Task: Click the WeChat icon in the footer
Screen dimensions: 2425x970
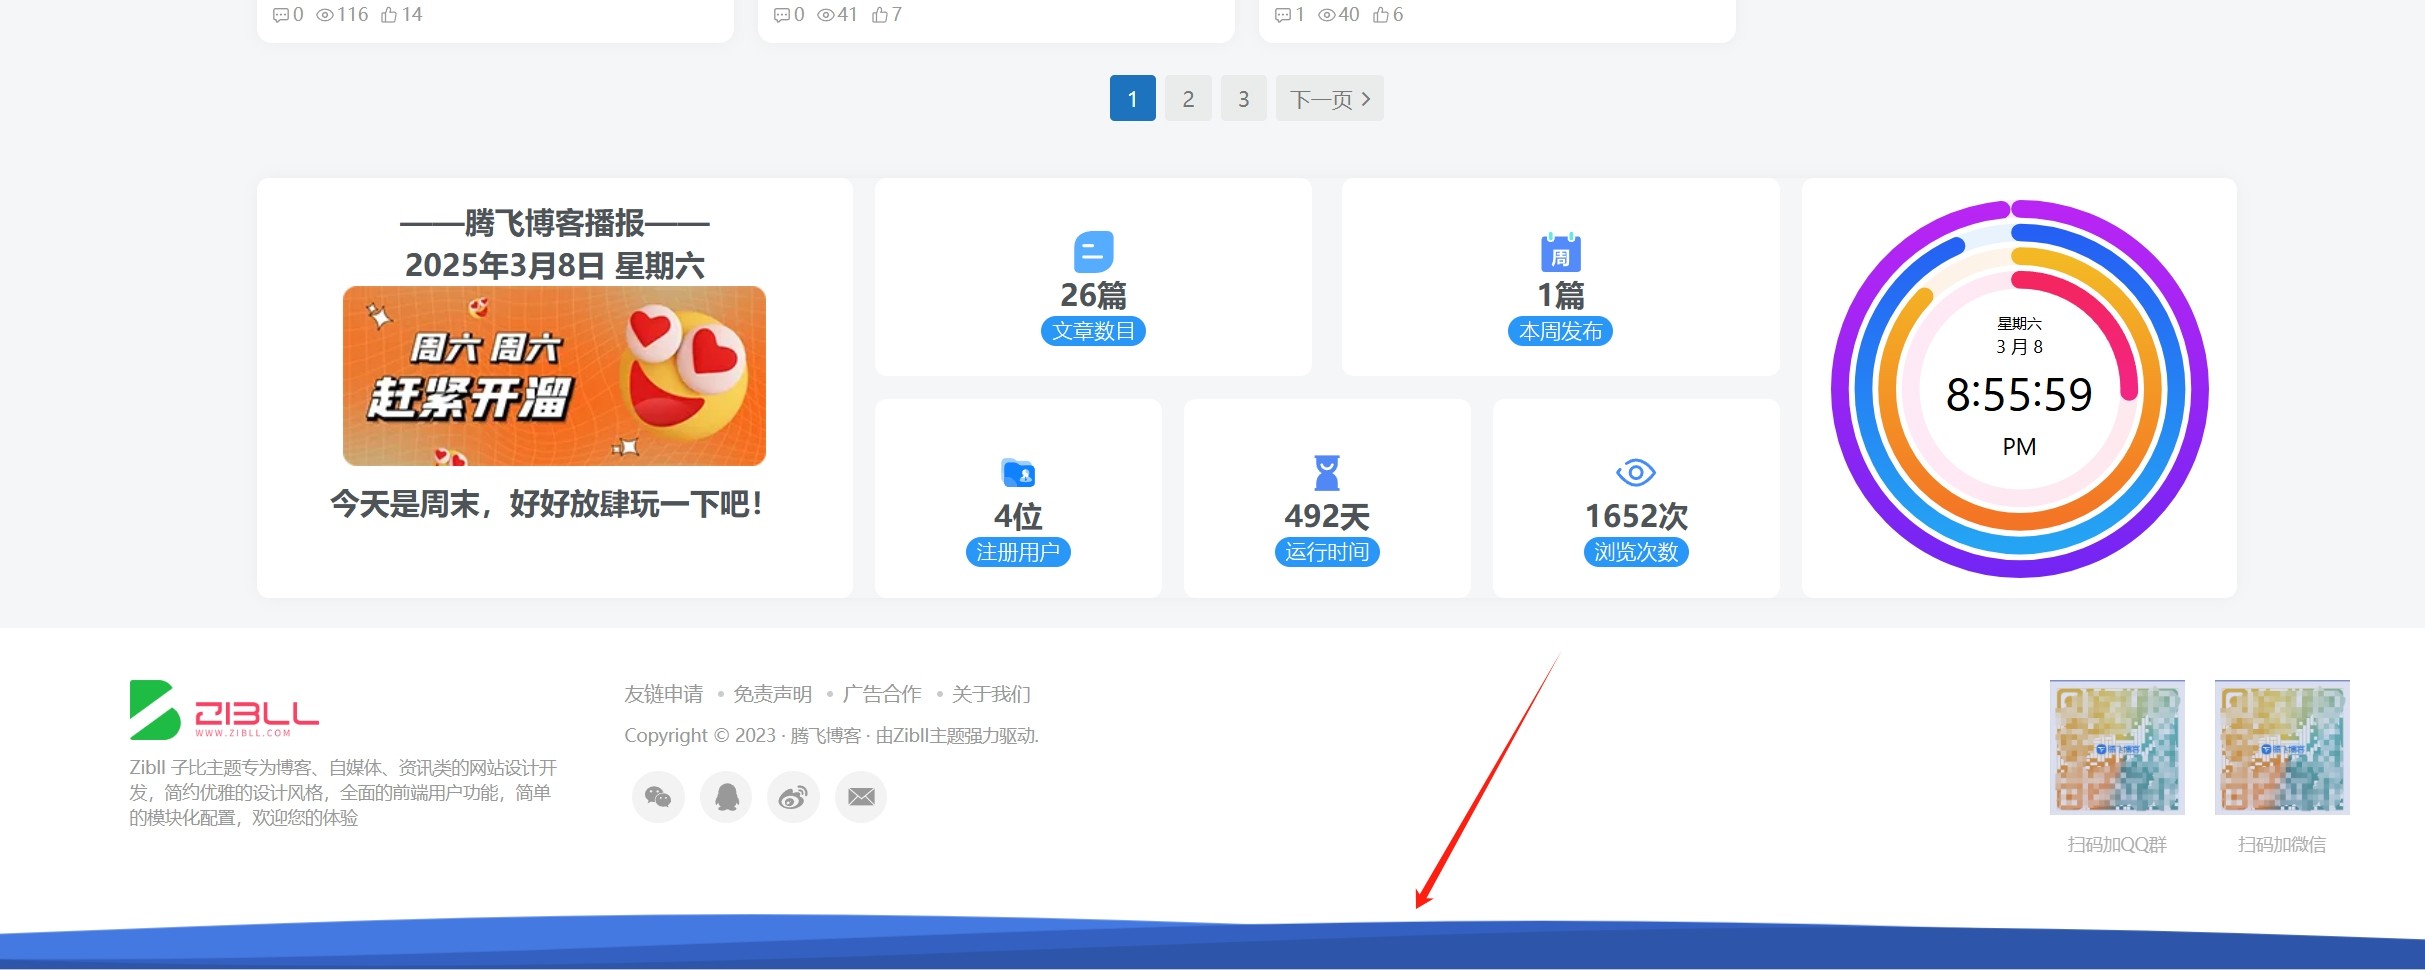Action: [658, 796]
